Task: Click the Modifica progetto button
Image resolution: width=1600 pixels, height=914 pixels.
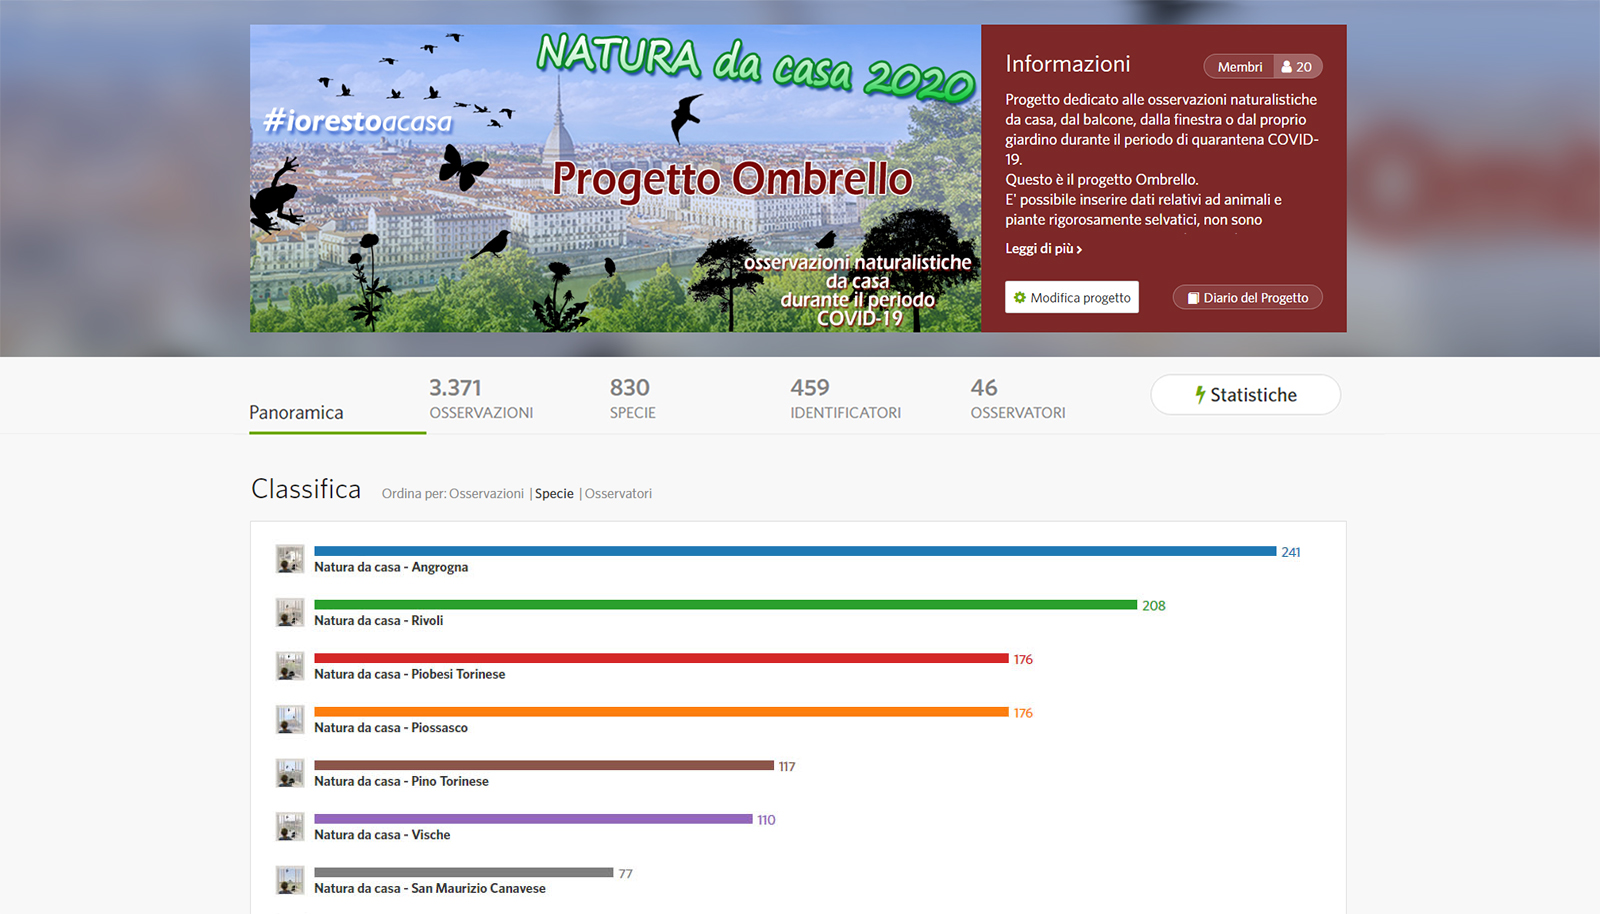Action: pyautogui.click(x=1071, y=298)
